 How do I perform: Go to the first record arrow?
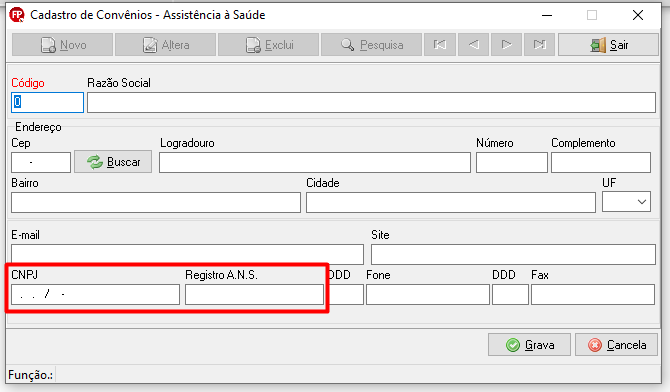(x=440, y=44)
